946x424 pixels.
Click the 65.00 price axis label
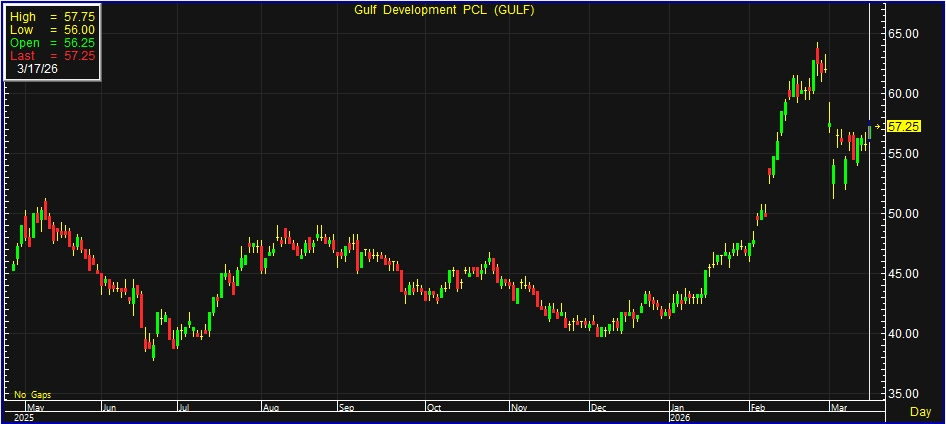click(903, 34)
